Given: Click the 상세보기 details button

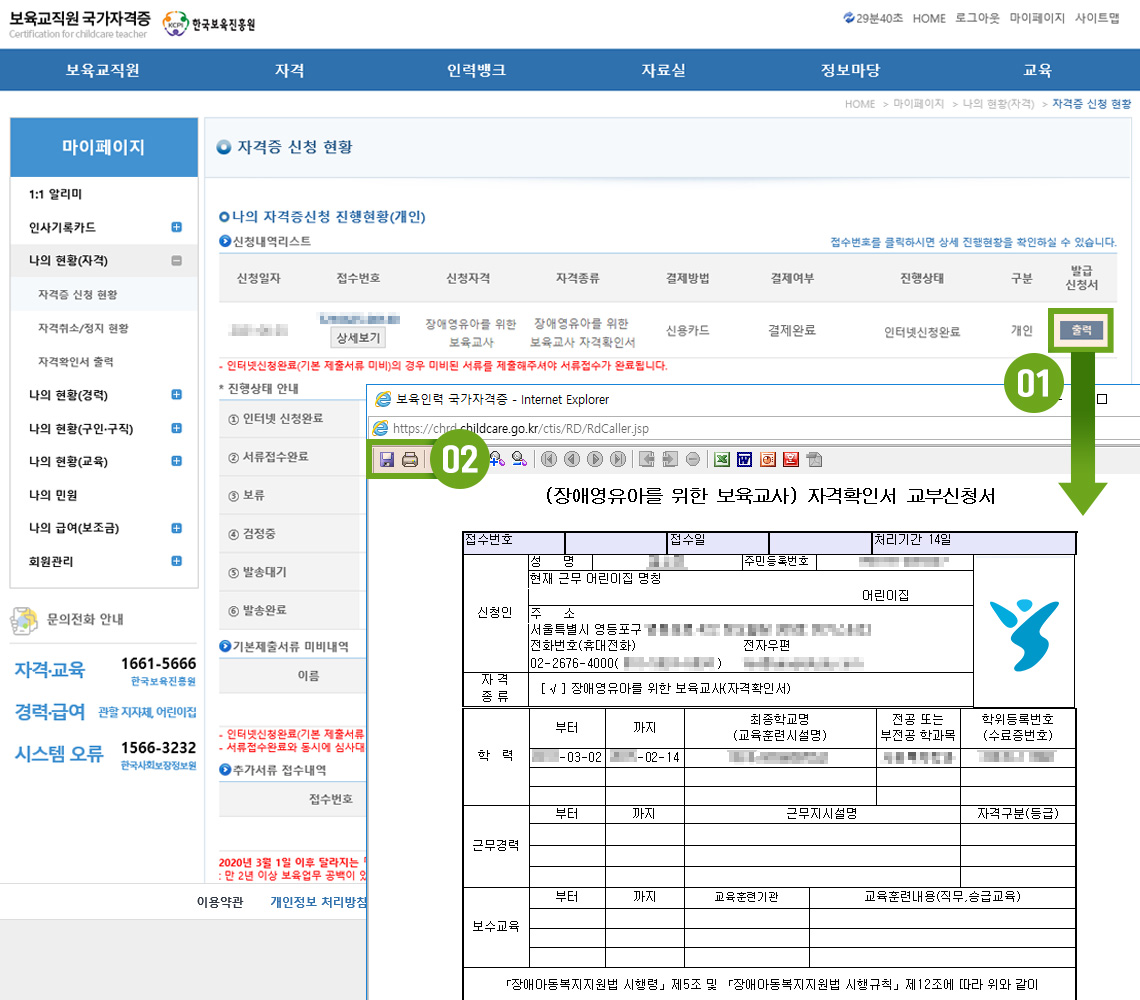Looking at the screenshot, I should click(x=357, y=338).
